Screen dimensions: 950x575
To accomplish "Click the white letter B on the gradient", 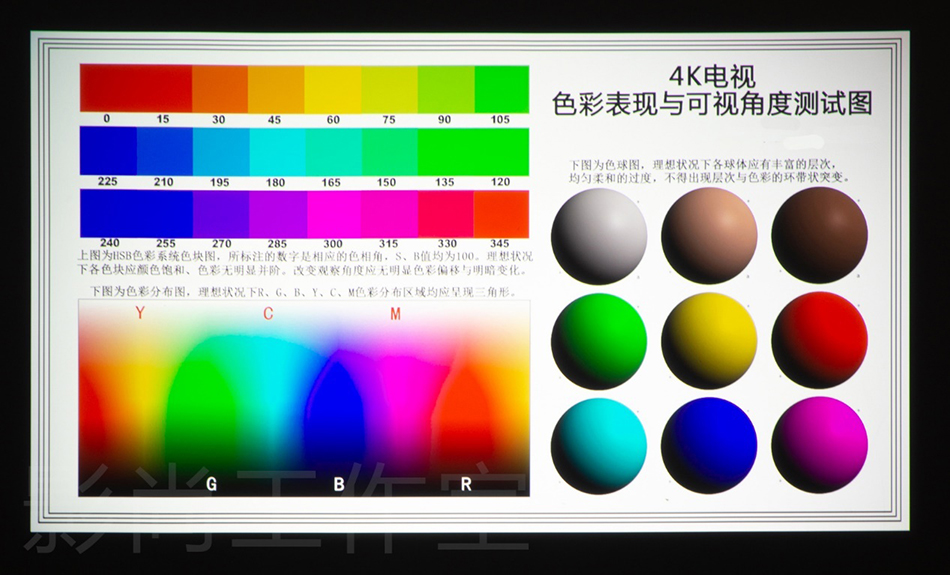I will (339, 484).
